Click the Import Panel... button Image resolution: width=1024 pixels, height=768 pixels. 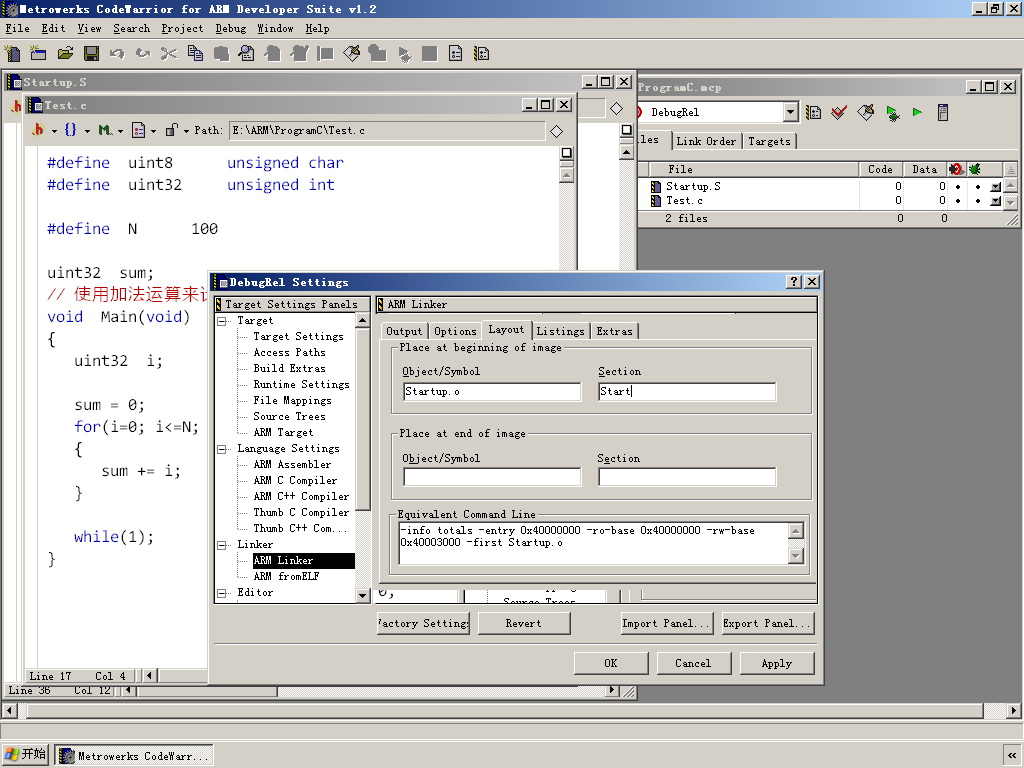(x=667, y=623)
